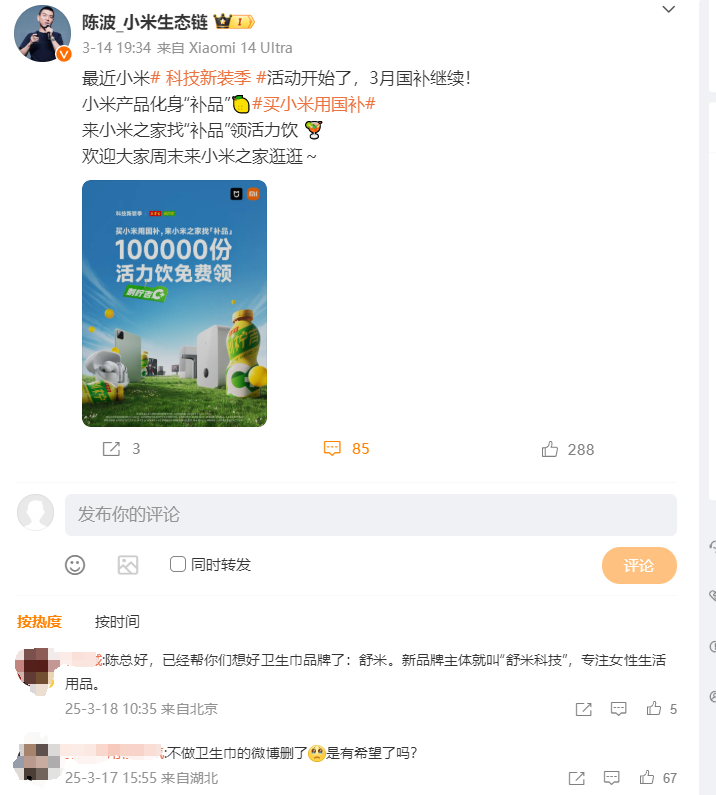Image resolution: width=716 pixels, height=795 pixels.
Task: Reply to the second comment from 湖北
Action: [x=612, y=778]
